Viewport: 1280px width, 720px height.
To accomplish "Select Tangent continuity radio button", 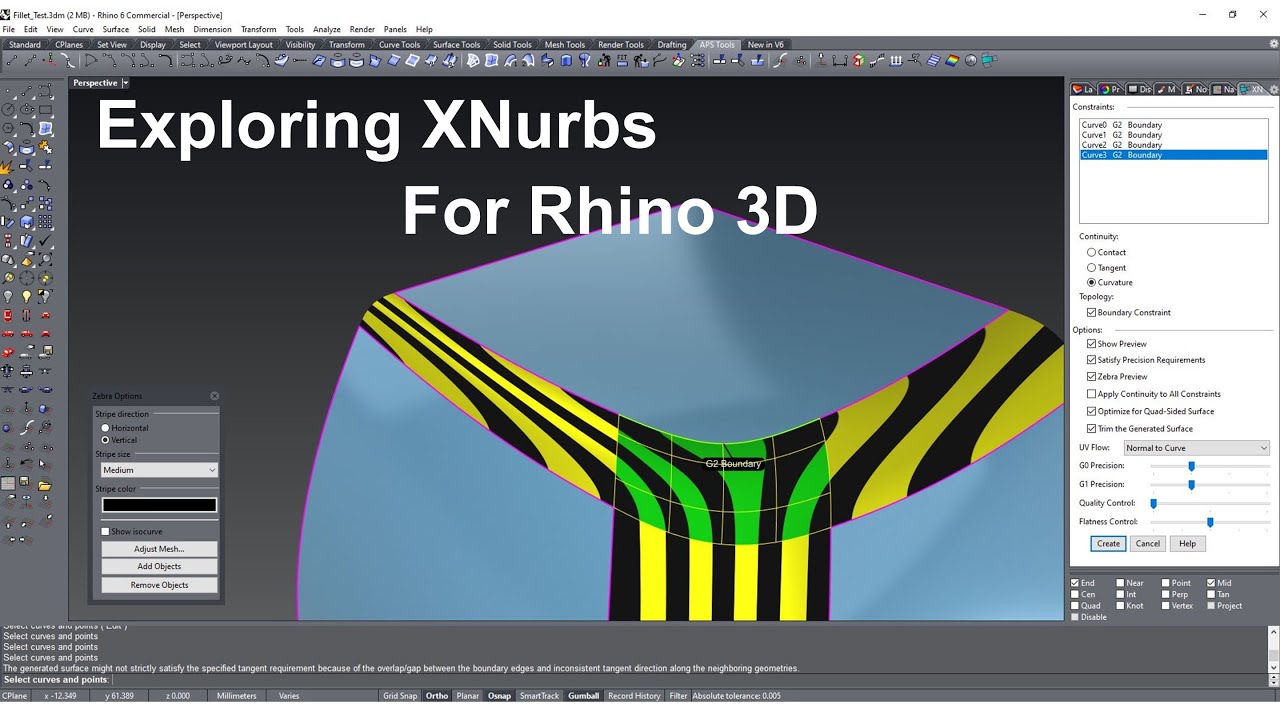I will tap(1091, 267).
